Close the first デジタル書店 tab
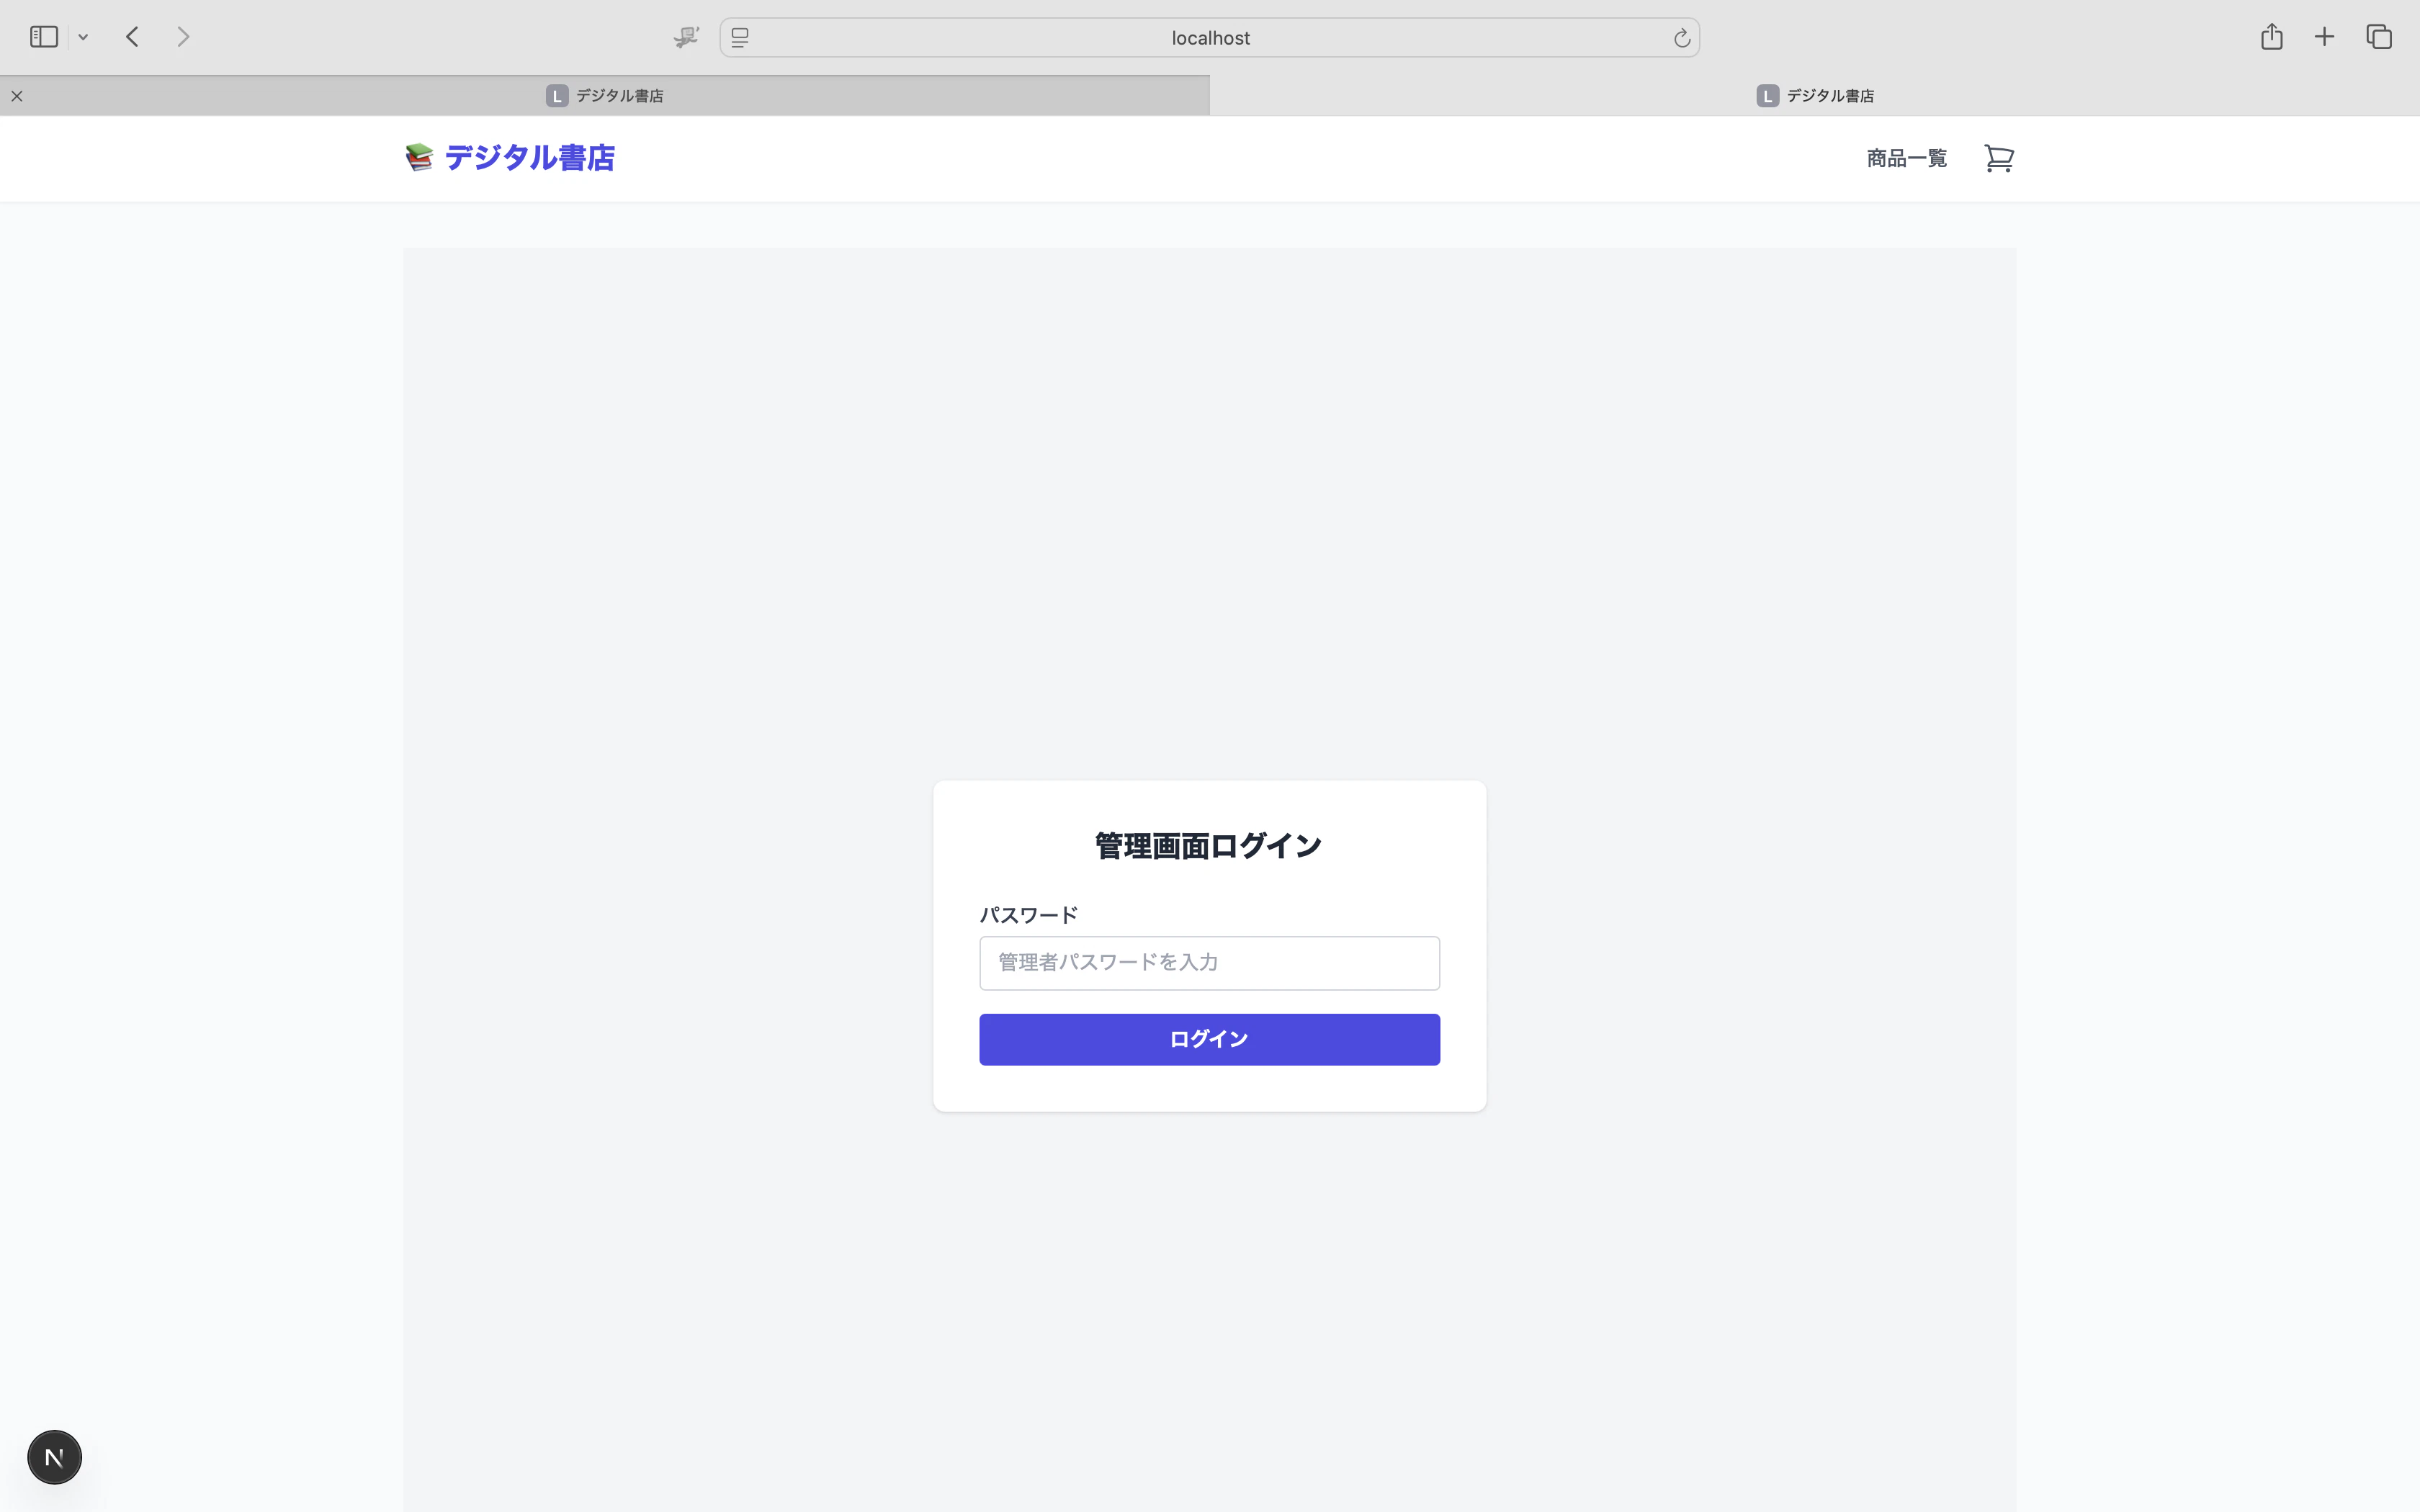Screen dimensions: 2420x1512 coord(17,96)
